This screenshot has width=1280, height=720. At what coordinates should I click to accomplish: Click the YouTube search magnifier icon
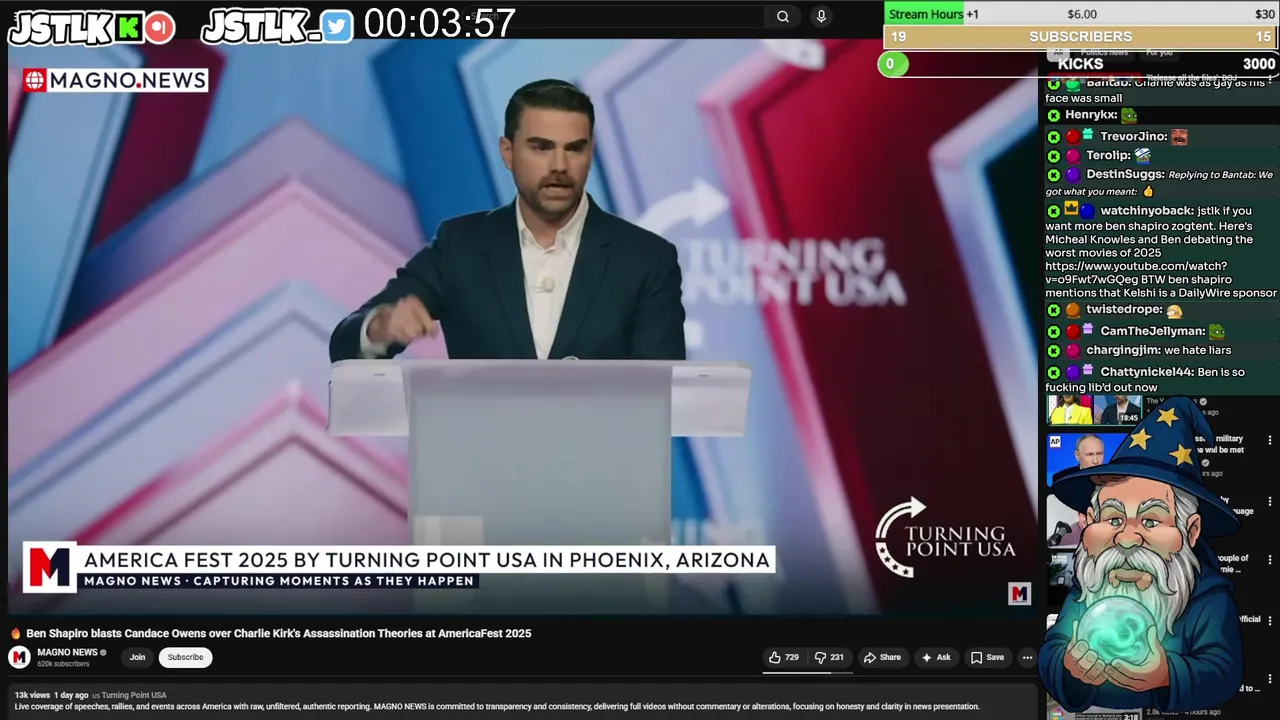[783, 16]
